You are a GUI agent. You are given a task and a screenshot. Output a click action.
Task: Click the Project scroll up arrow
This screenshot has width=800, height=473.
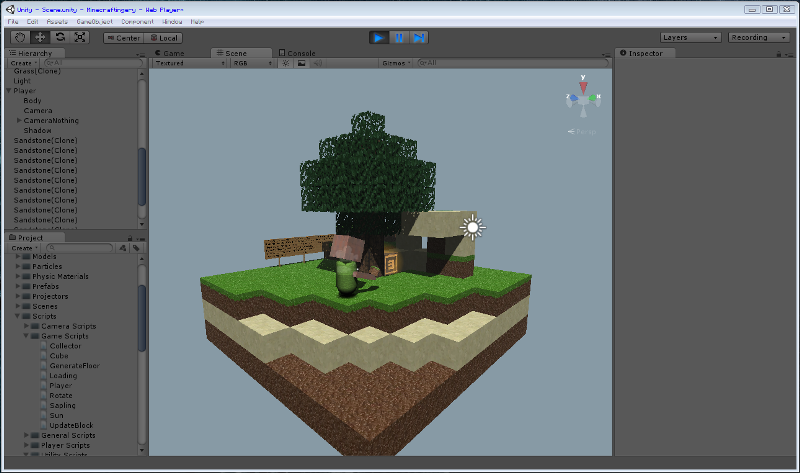[141, 258]
